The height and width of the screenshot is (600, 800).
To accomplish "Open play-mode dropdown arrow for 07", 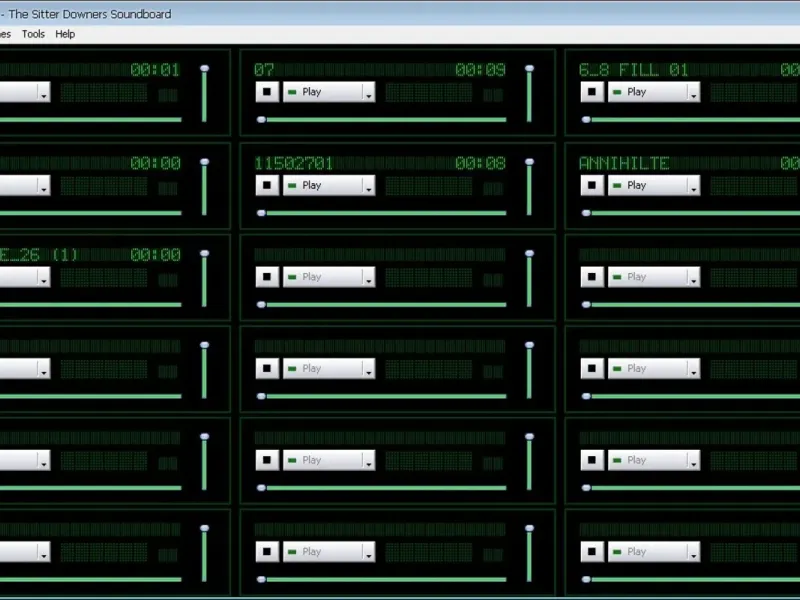I will (369, 92).
